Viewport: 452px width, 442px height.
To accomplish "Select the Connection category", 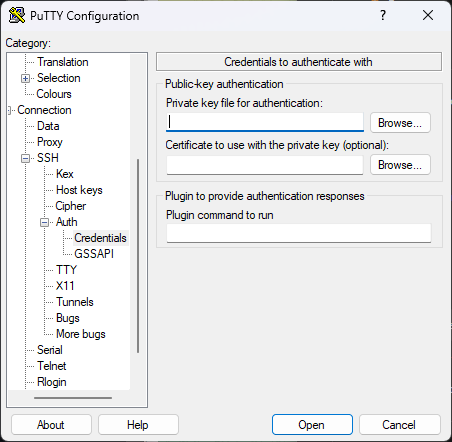I will [44, 110].
